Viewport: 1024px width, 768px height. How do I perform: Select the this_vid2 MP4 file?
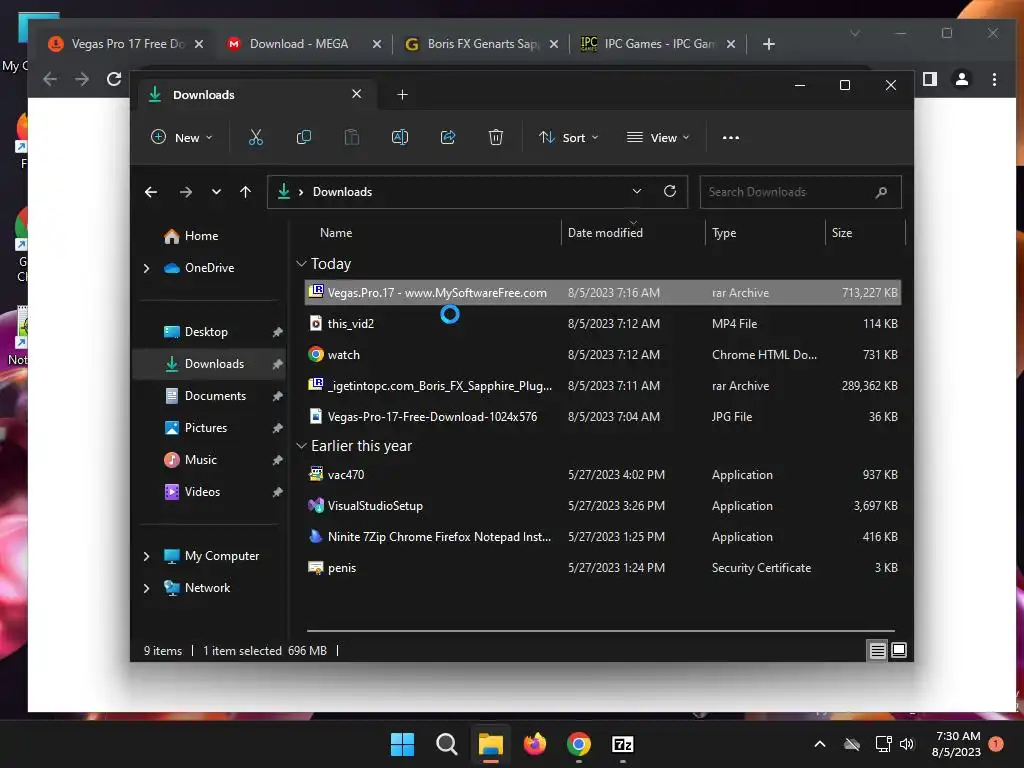[603, 324]
